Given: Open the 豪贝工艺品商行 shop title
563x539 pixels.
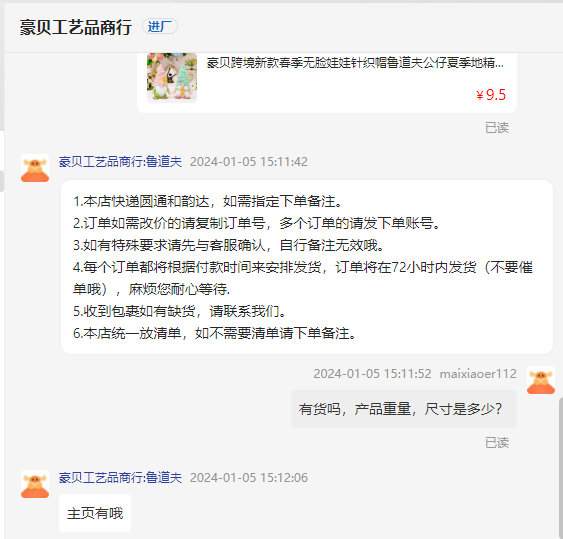Looking at the screenshot, I should [76, 27].
